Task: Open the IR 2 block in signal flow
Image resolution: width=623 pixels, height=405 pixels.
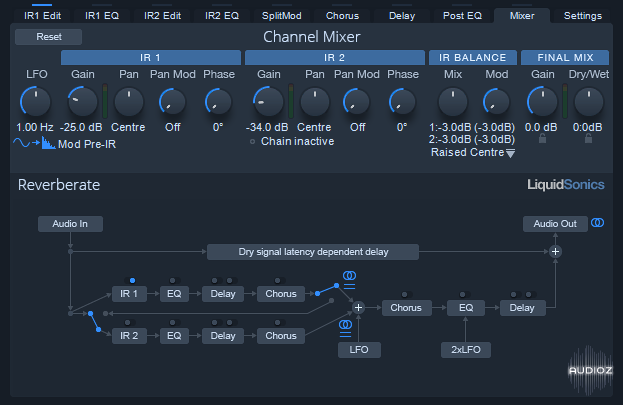Action: [129, 336]
